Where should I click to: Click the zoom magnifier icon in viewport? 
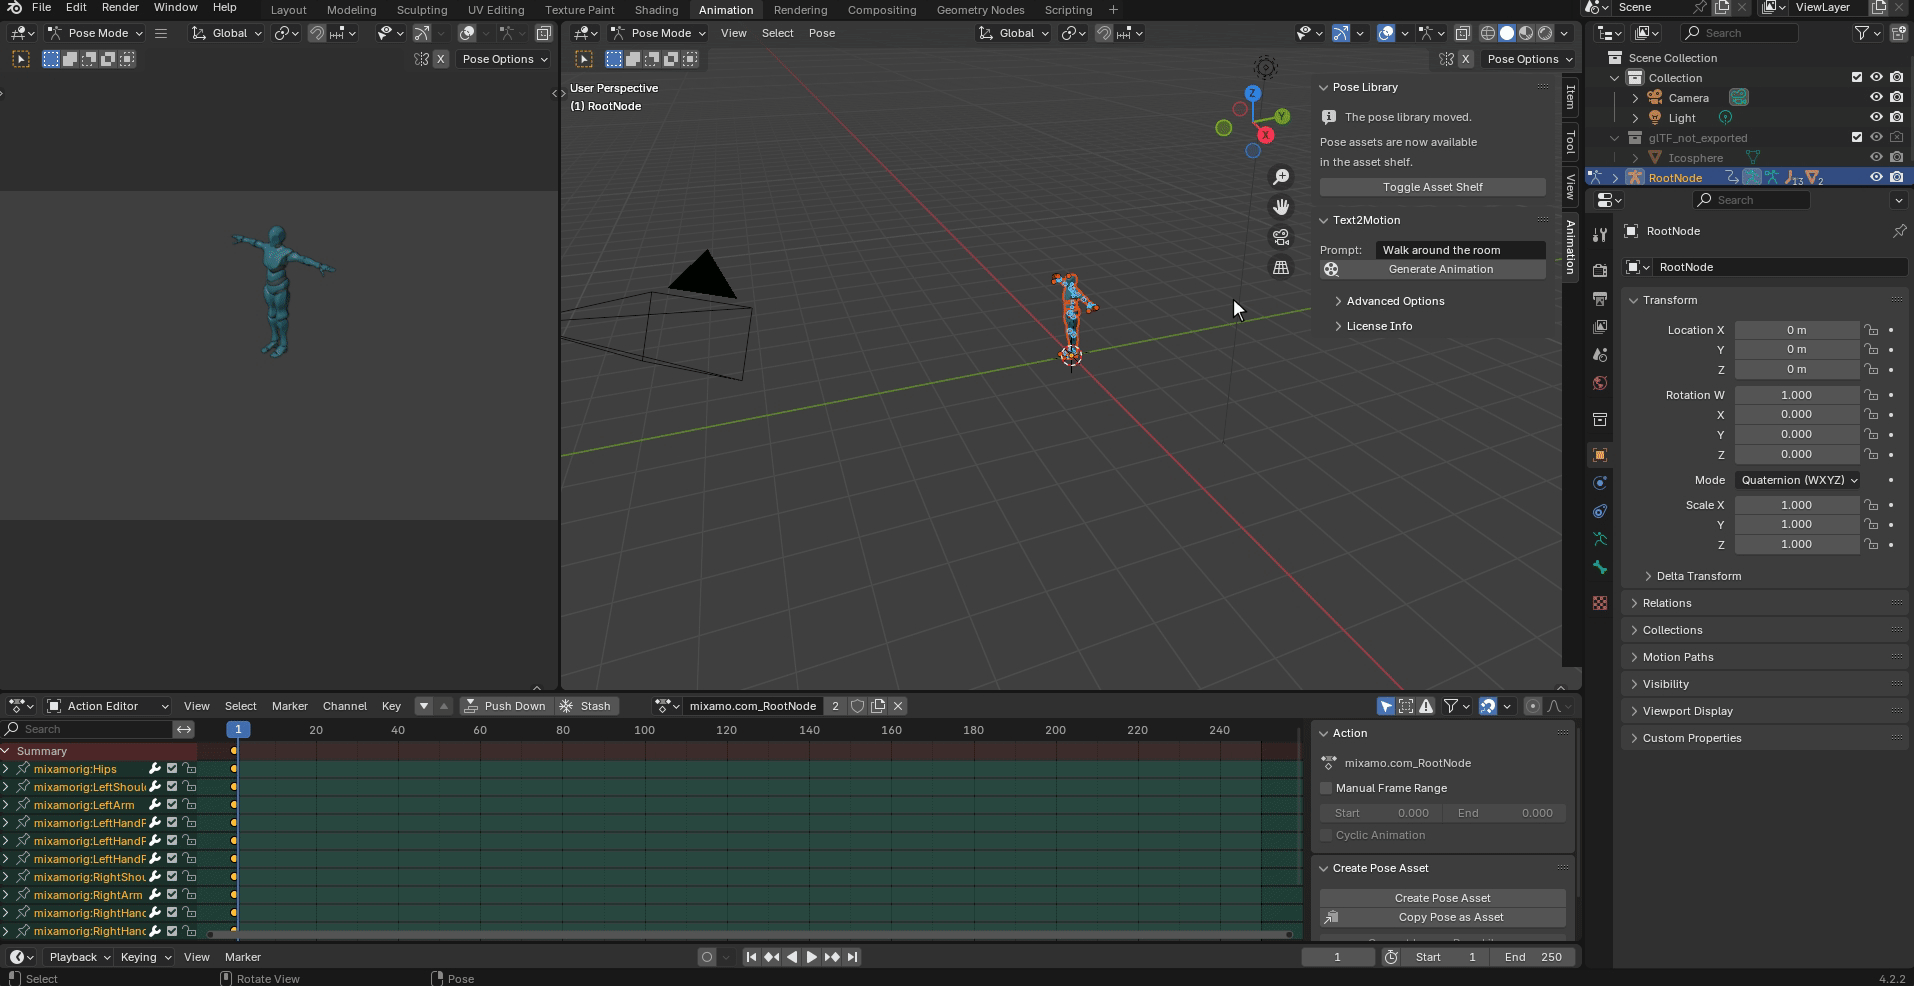tap(1281, 177)
